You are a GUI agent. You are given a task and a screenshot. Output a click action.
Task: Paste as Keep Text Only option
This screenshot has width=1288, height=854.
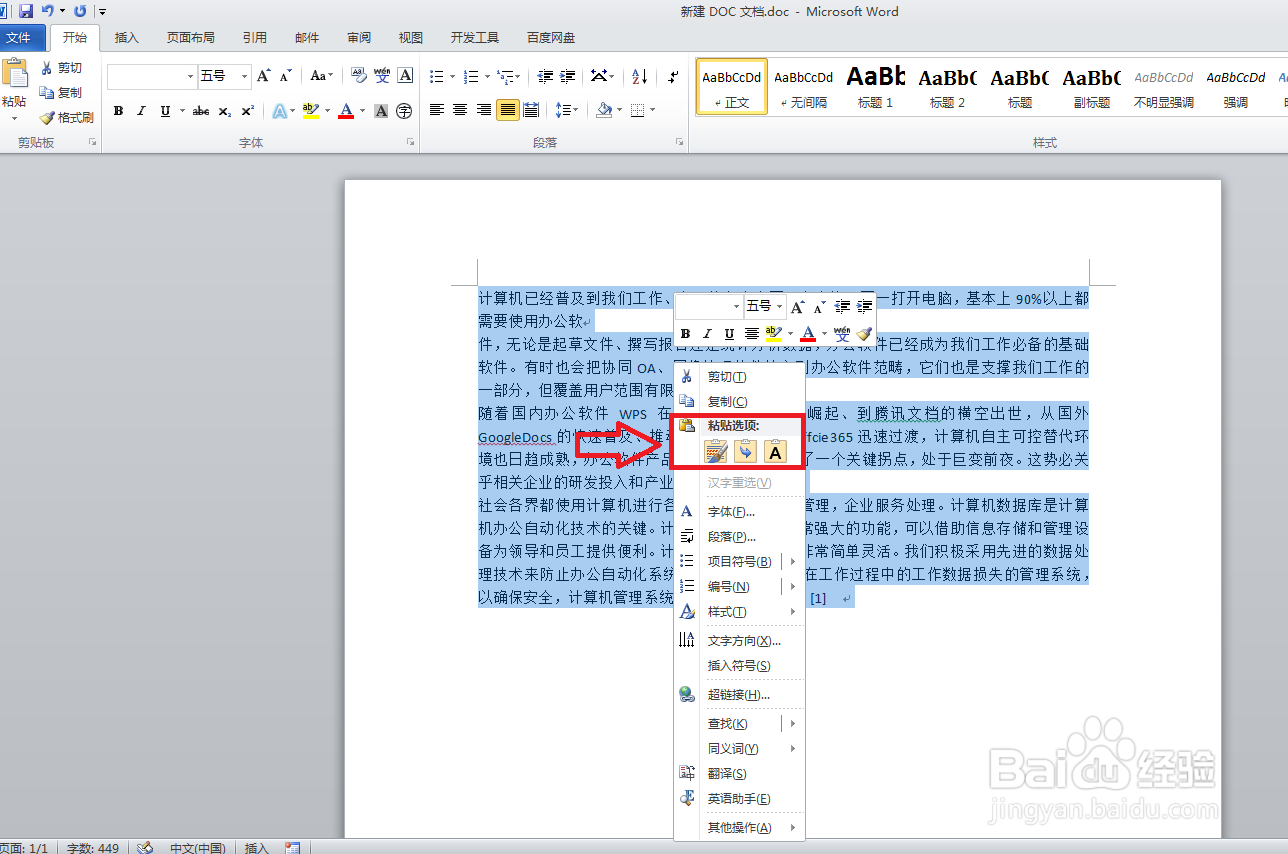click(x=775, y=452)
